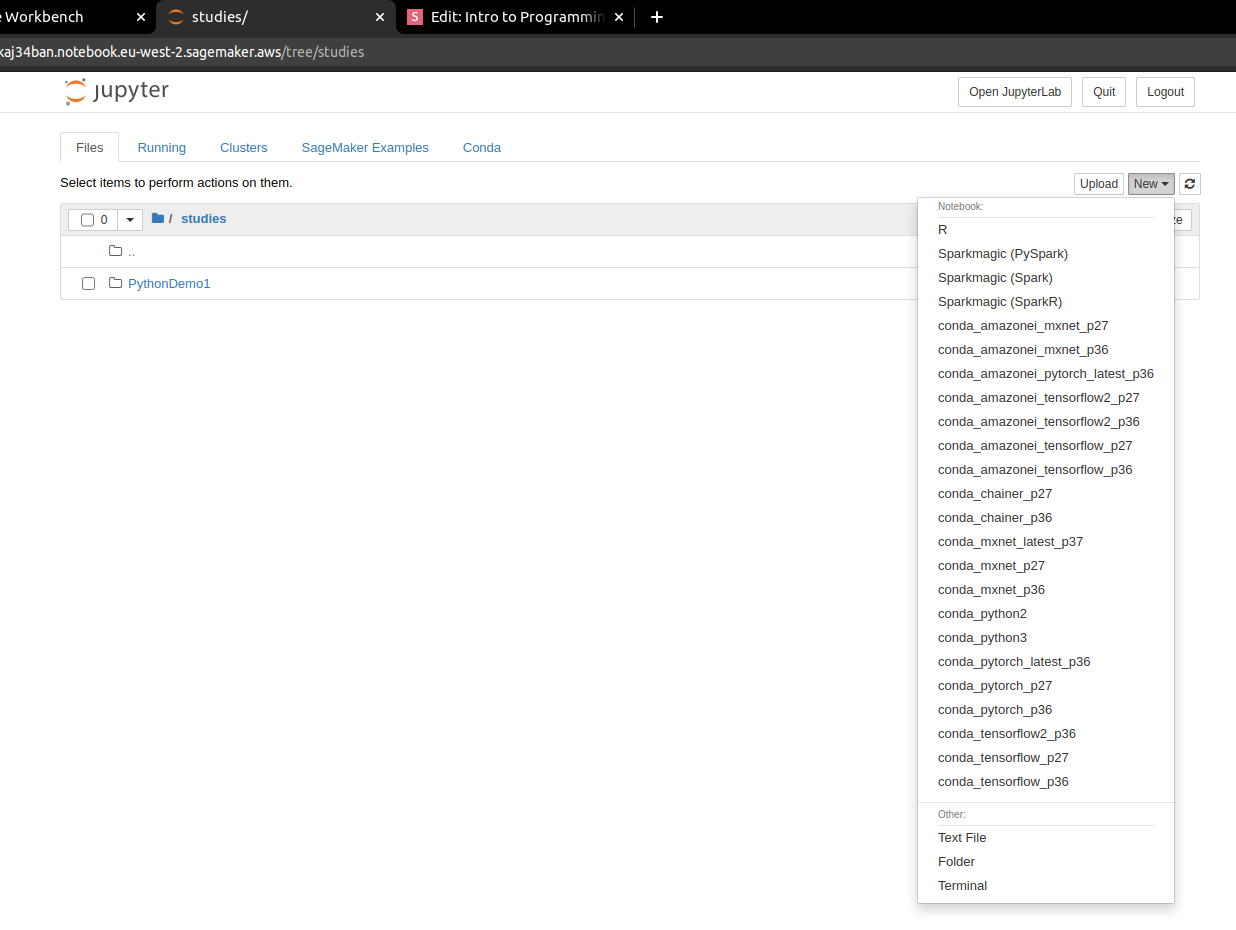Choose conda_mxnet_latest_p37 kernel

point(1046,542)
